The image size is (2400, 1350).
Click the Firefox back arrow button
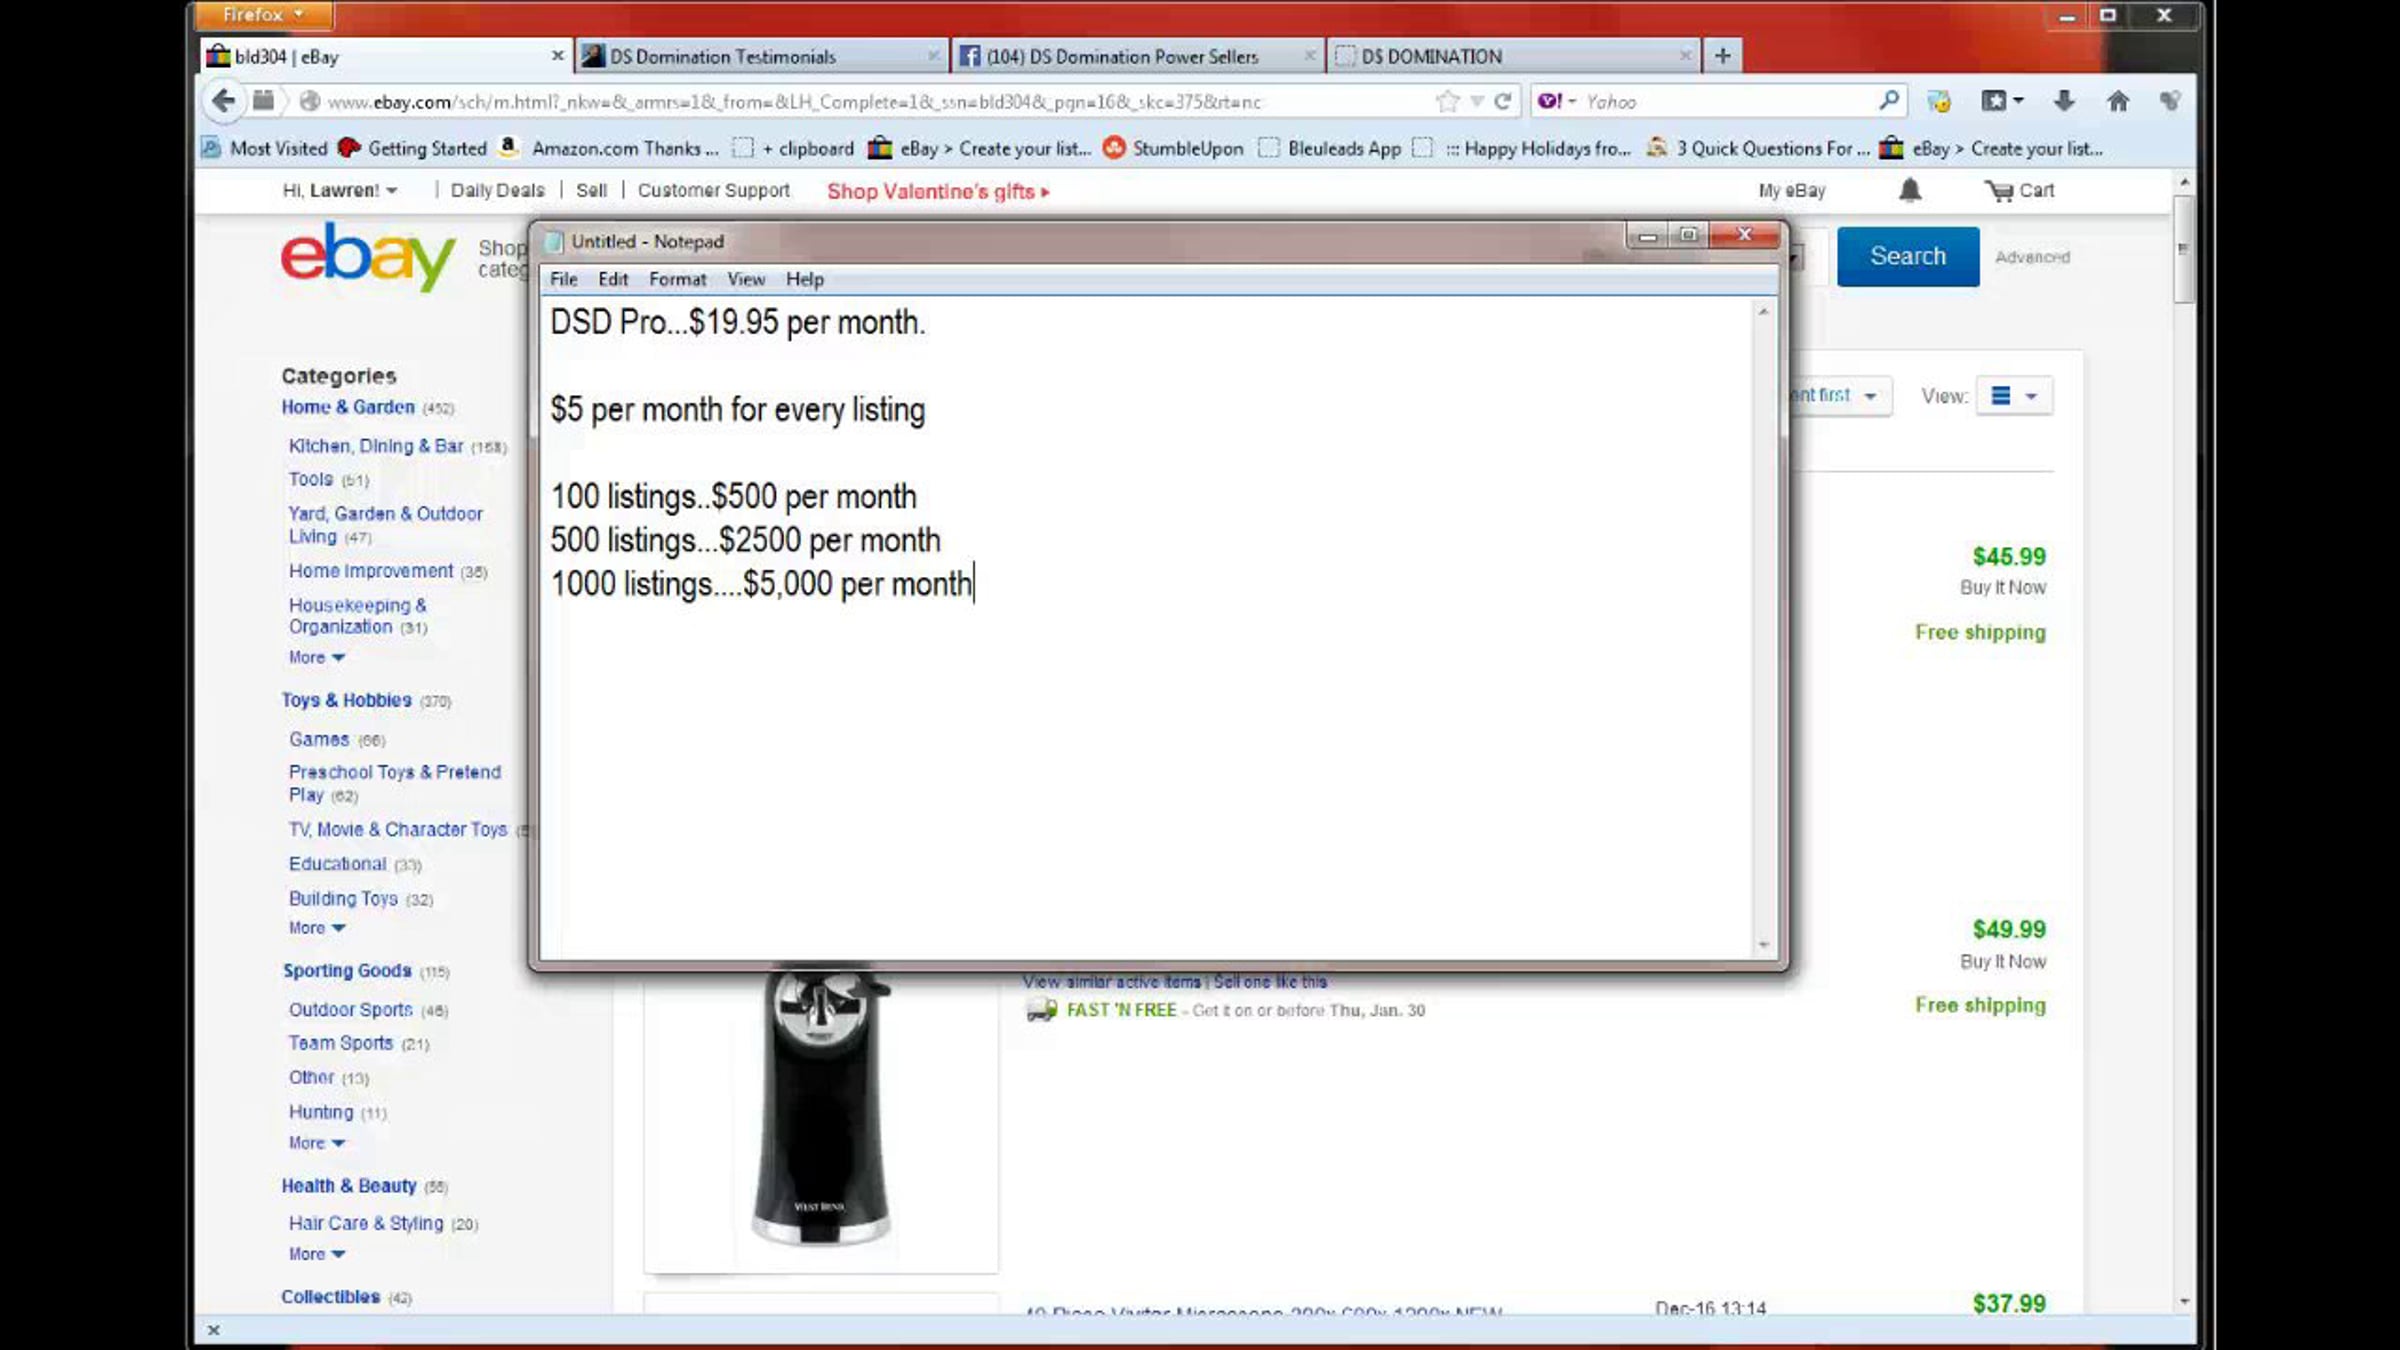pos(224,101)
